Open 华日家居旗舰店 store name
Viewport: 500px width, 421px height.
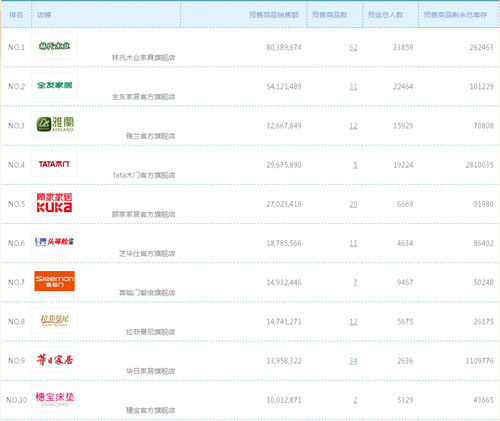(150, 371)
